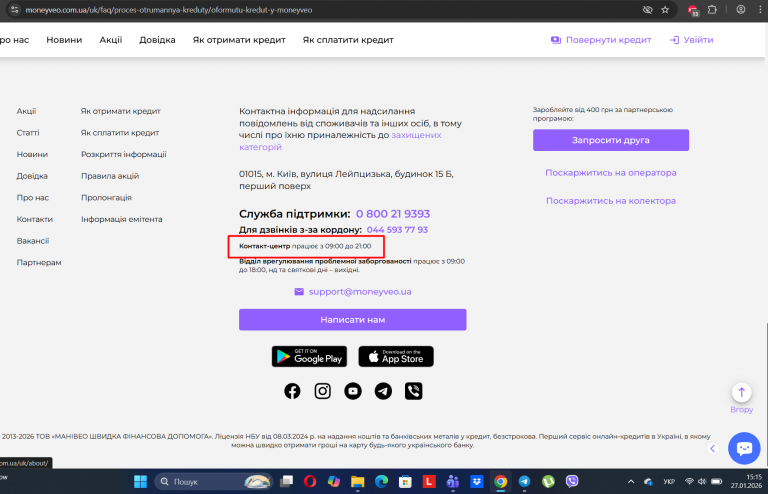Open the Акції top navigation item

tap(111, 40)
